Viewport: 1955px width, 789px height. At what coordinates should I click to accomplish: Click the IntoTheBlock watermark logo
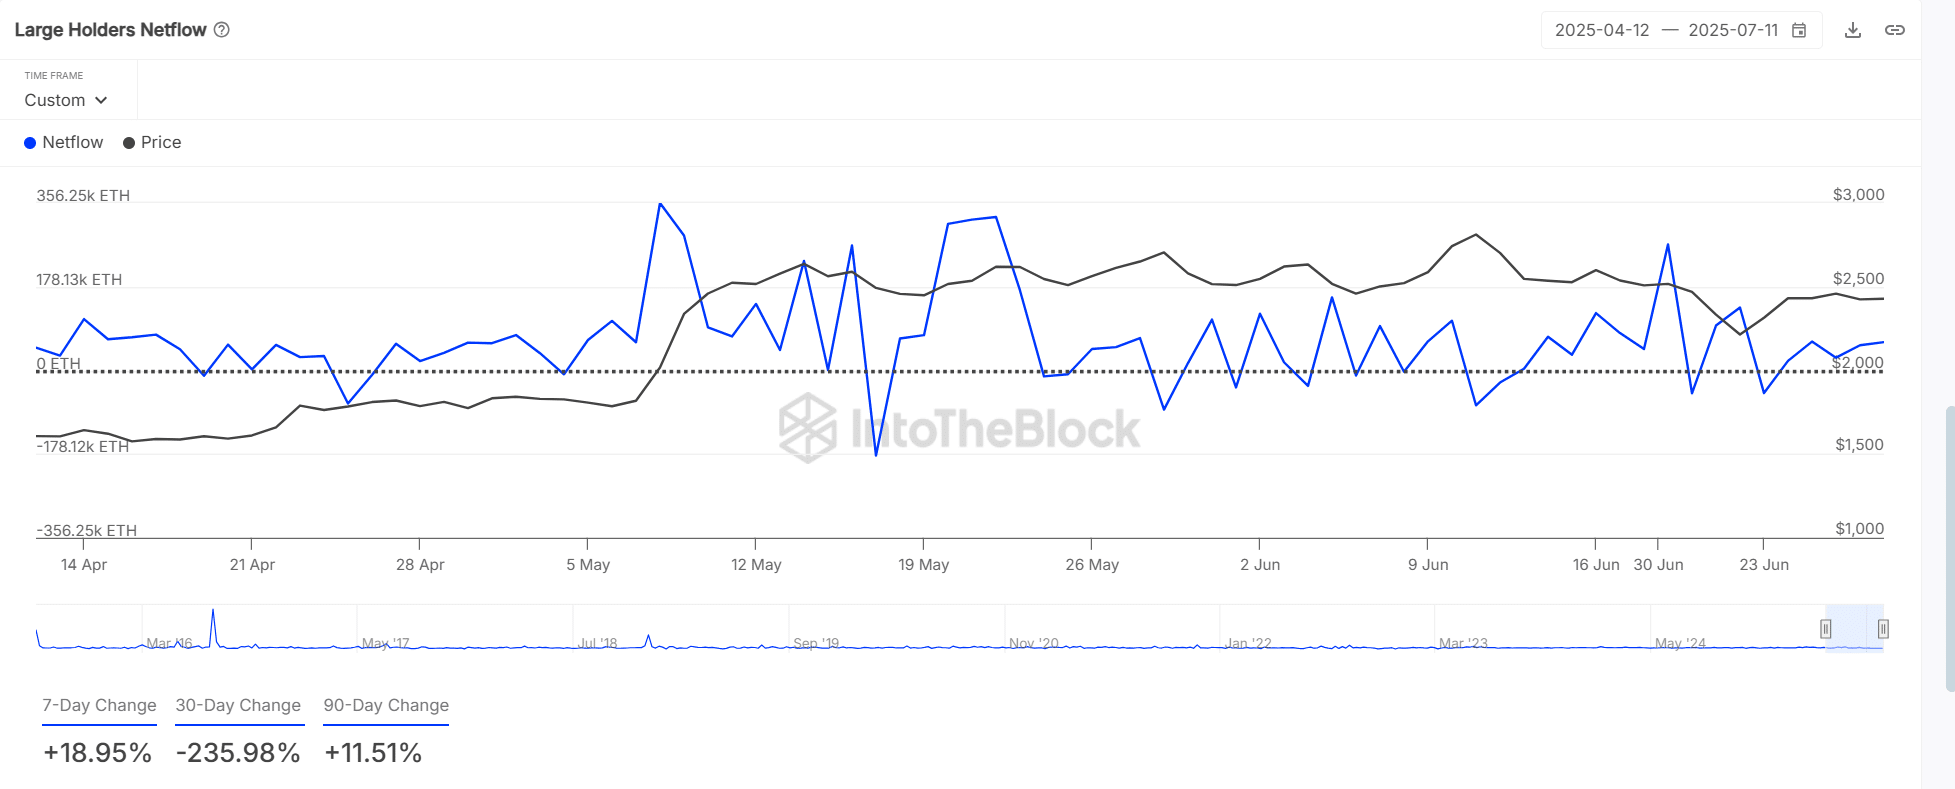pyautogui.click(x=808, y=428)
